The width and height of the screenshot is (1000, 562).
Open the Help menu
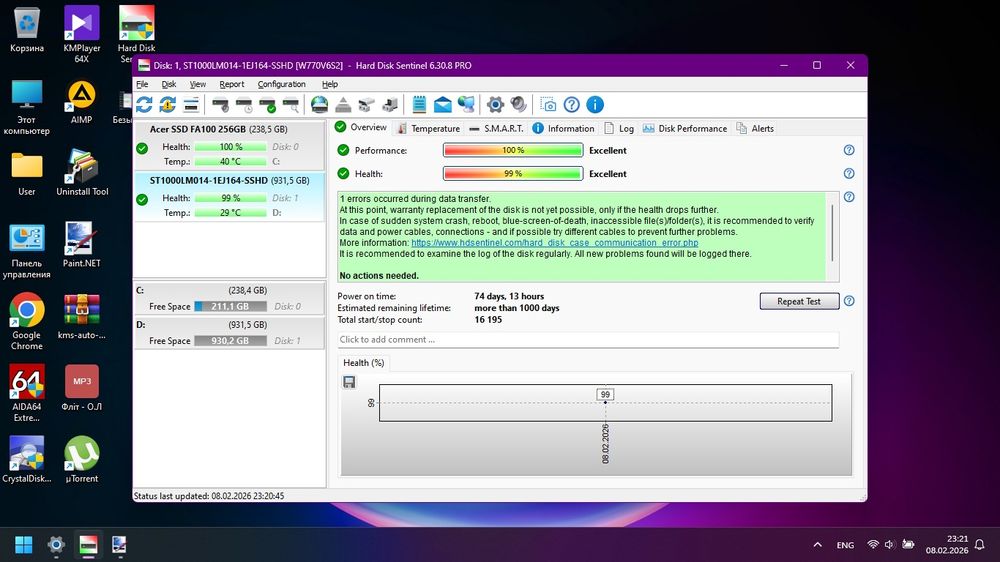tap(330, 84)
